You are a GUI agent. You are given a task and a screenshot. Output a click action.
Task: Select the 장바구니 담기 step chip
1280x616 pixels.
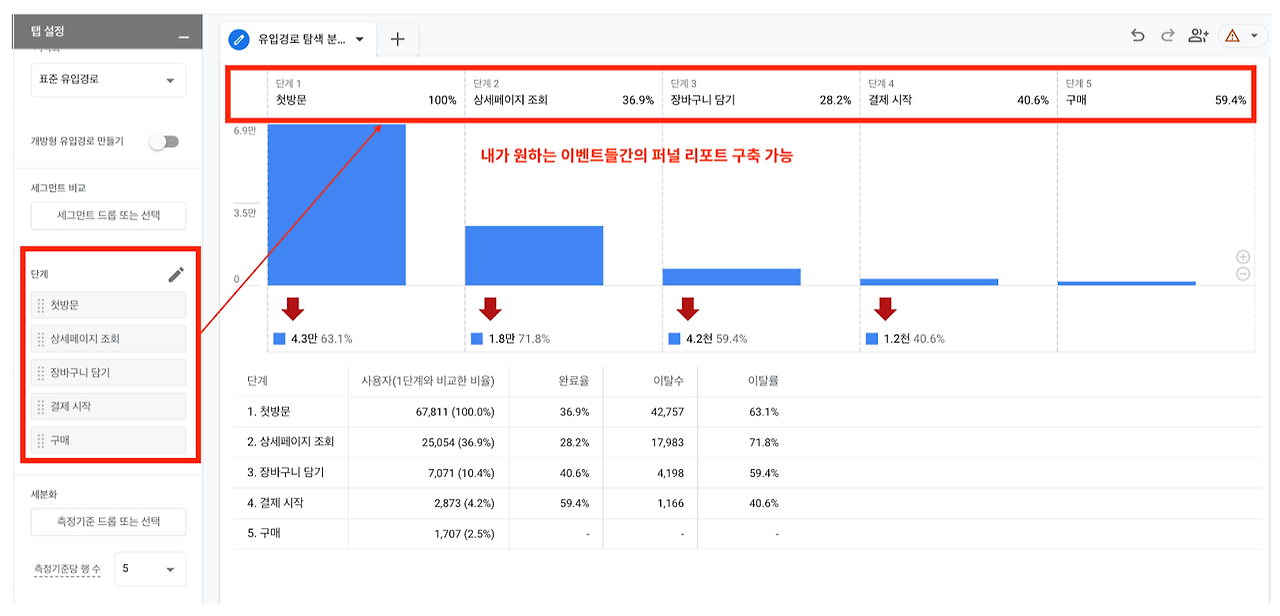(108, 373)
